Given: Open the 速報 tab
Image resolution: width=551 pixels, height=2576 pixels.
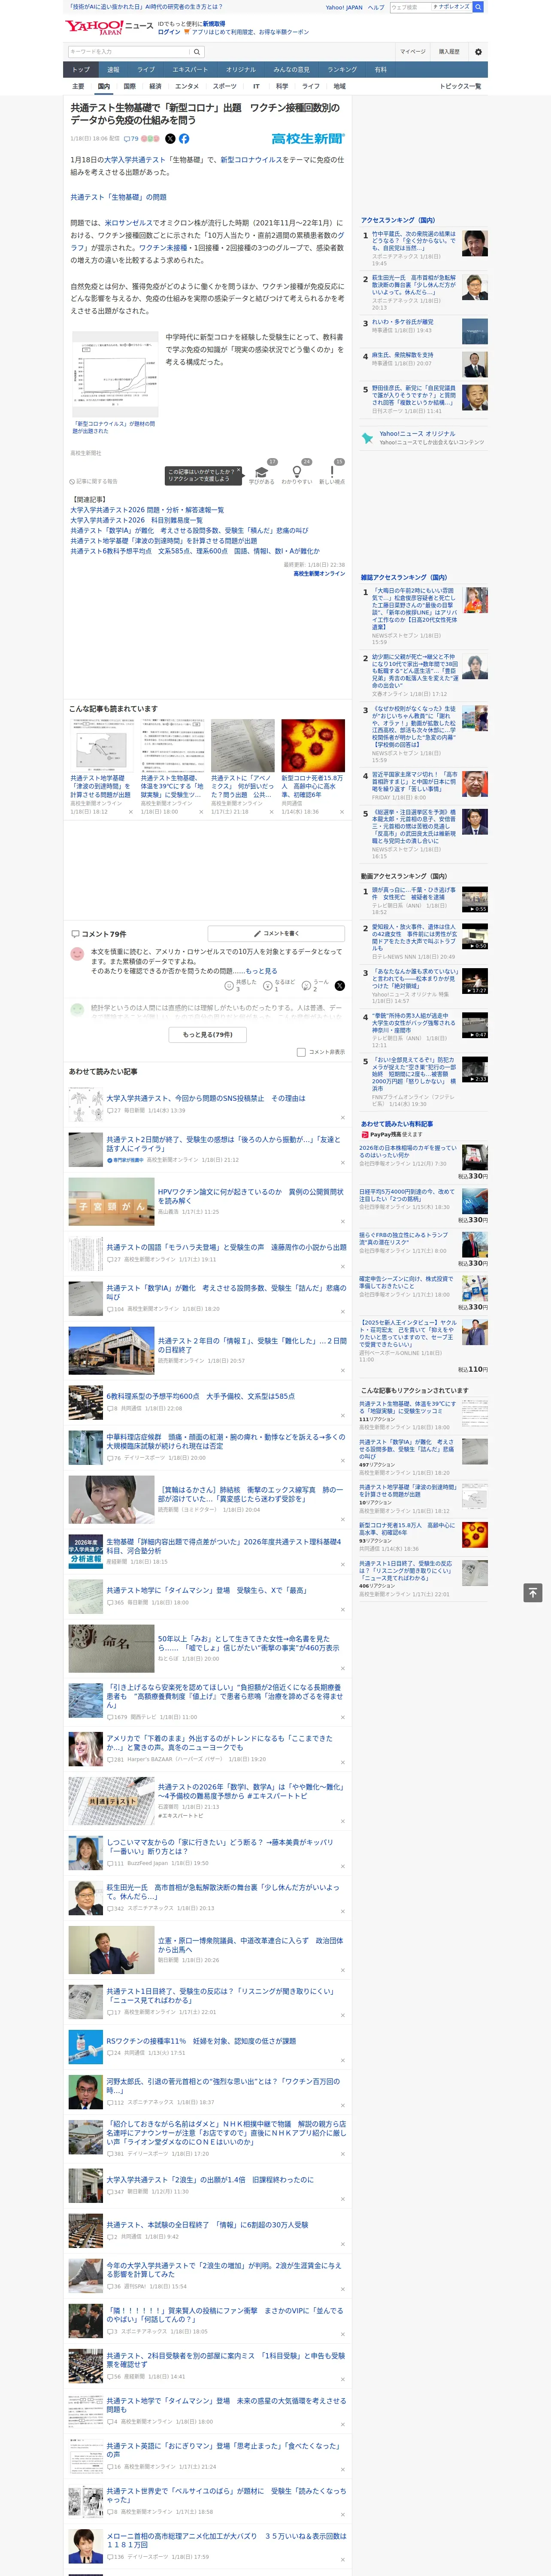Looking at the screenshot, I should [x=113, y=69].
